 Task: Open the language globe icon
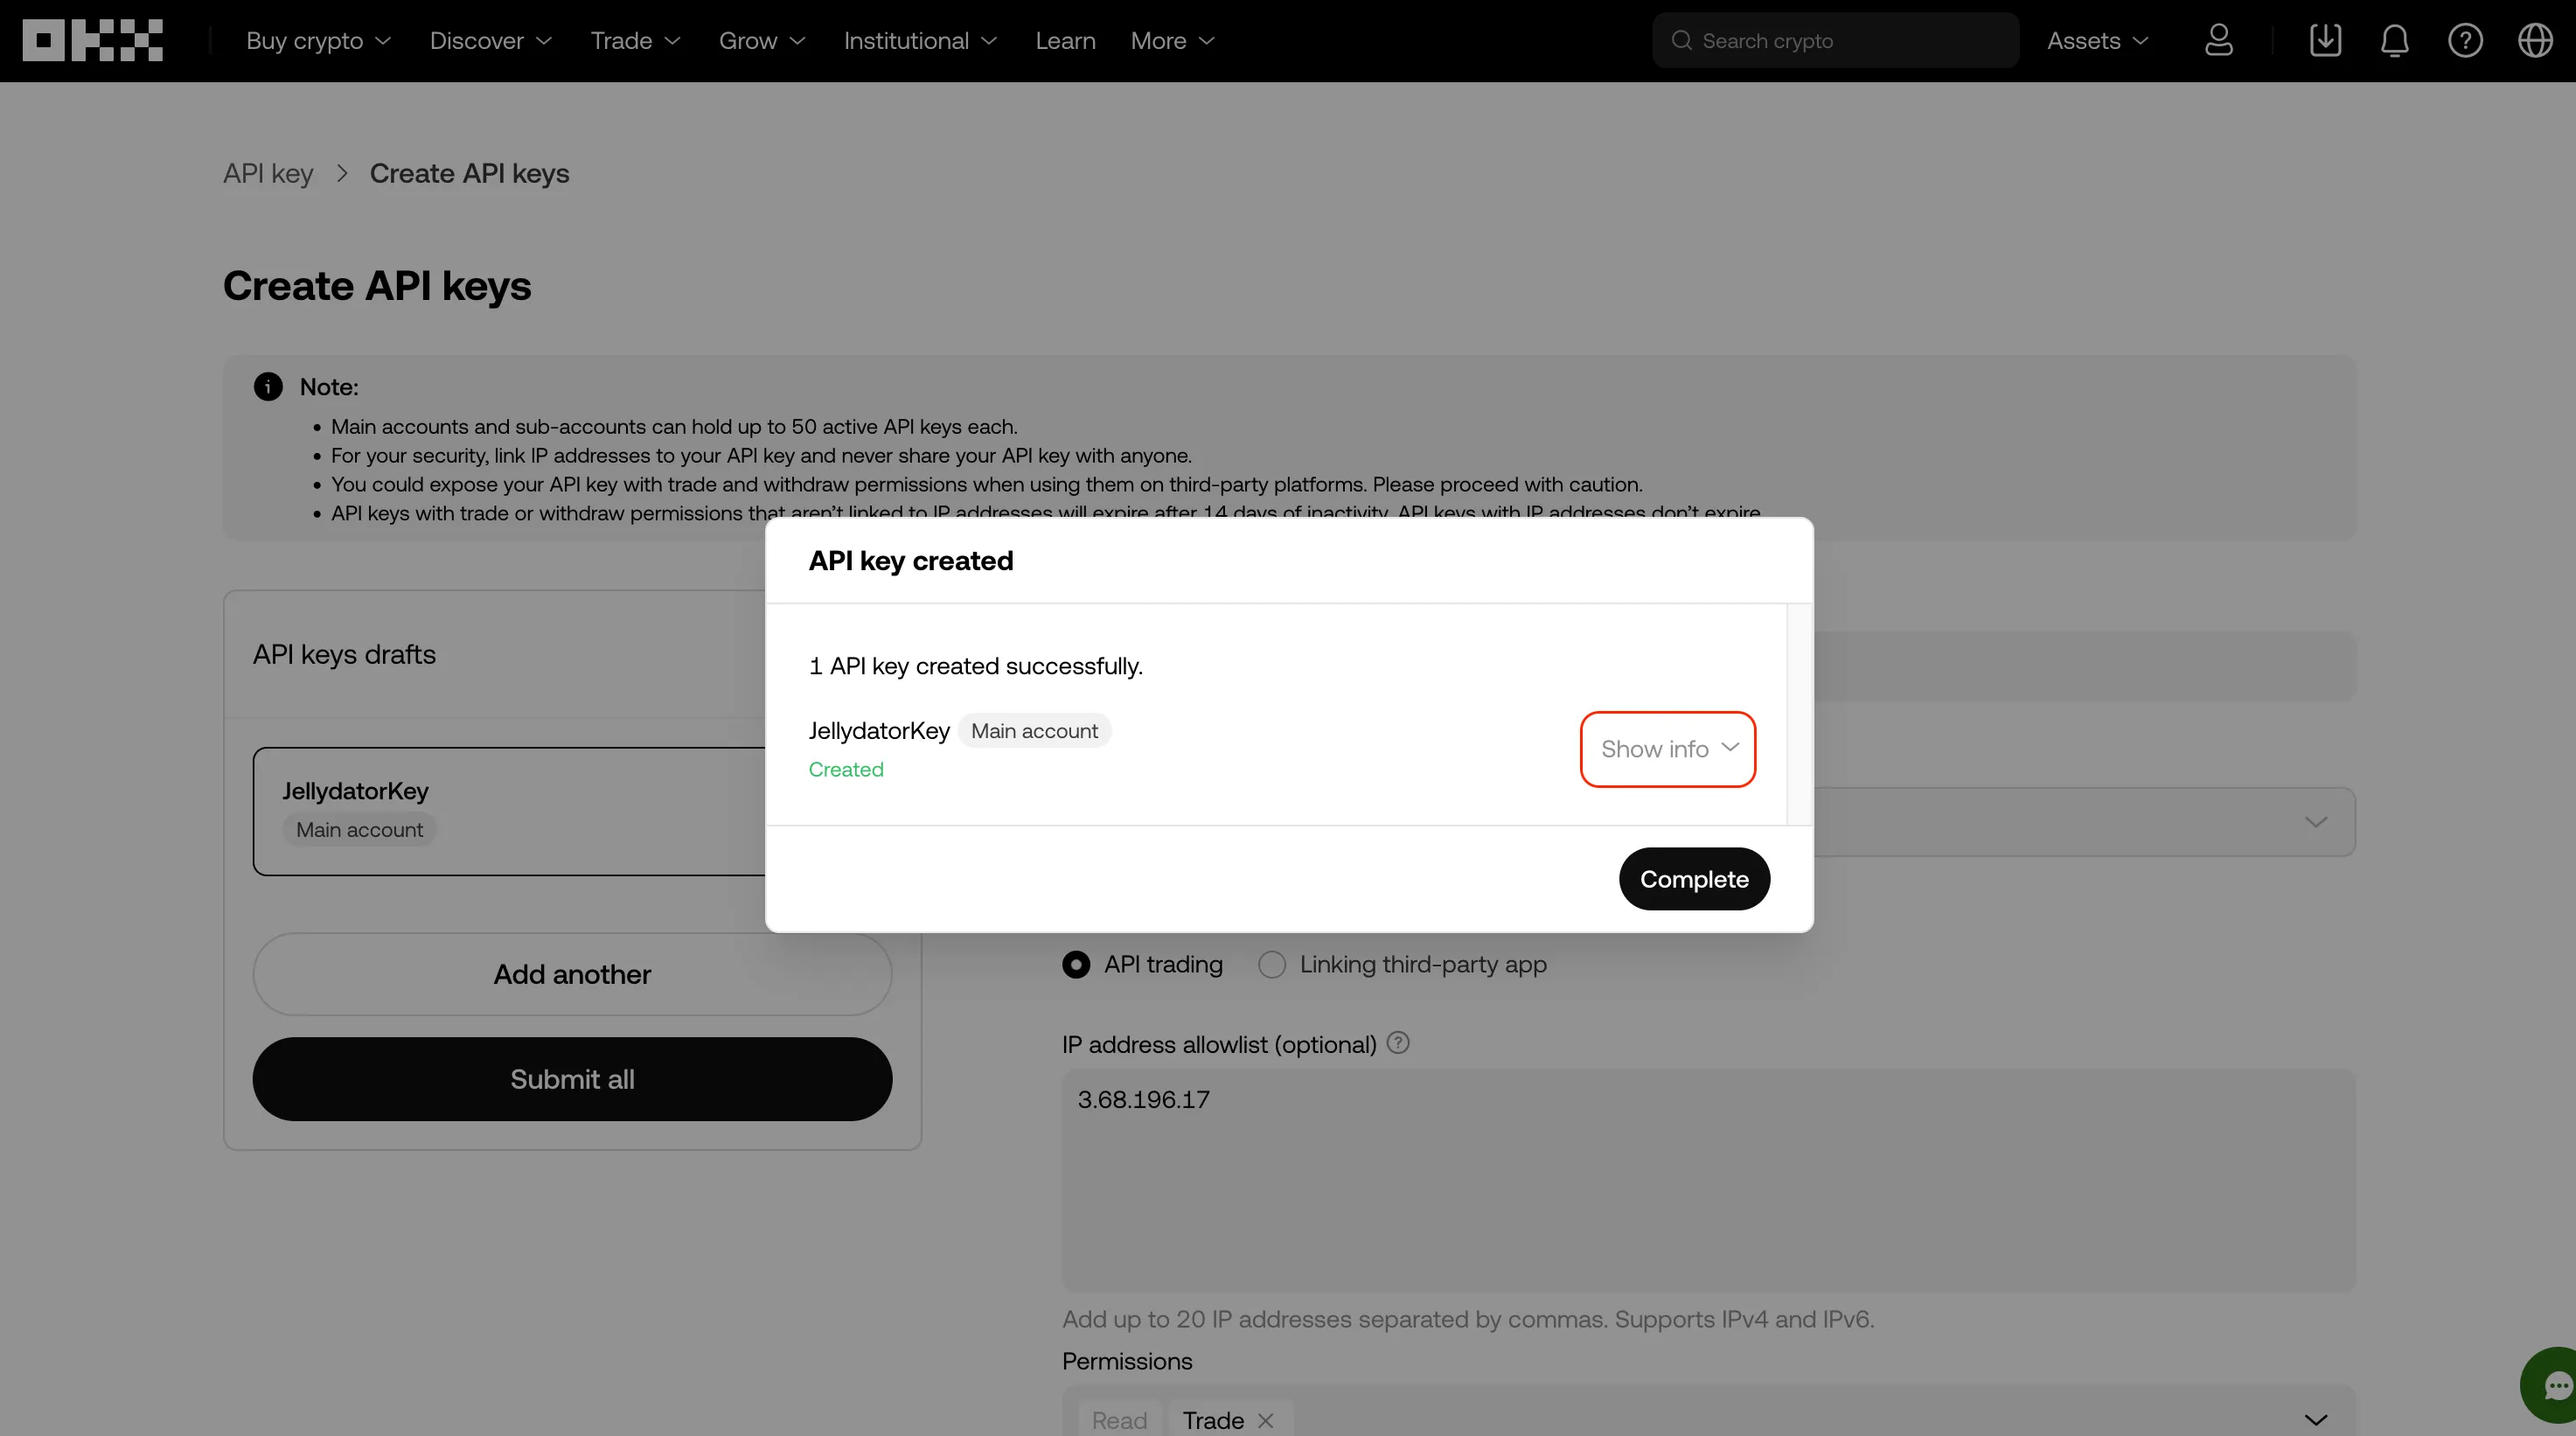click(x=2535, y=40)
